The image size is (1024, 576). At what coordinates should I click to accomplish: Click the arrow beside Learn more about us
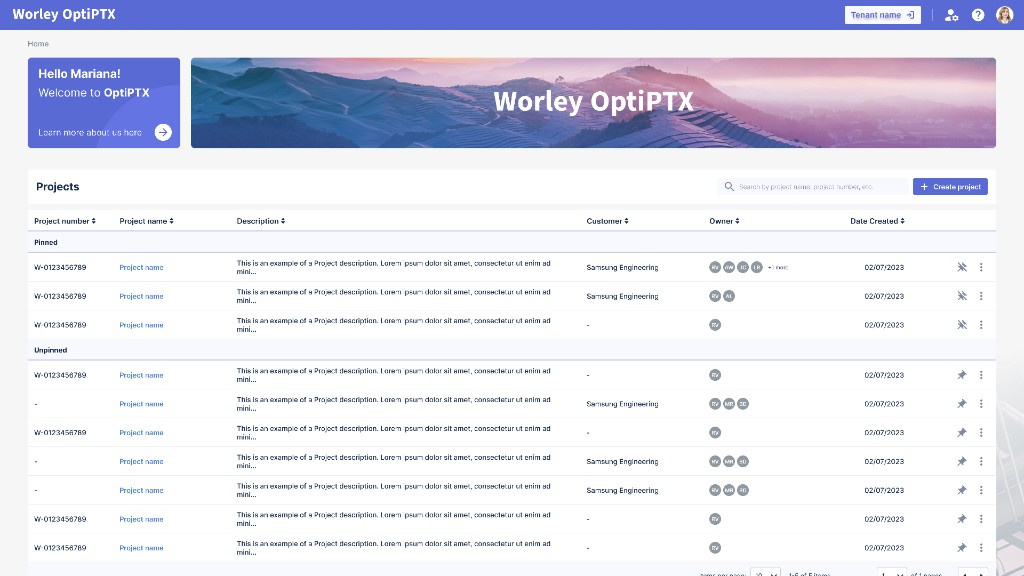point(163,132)
